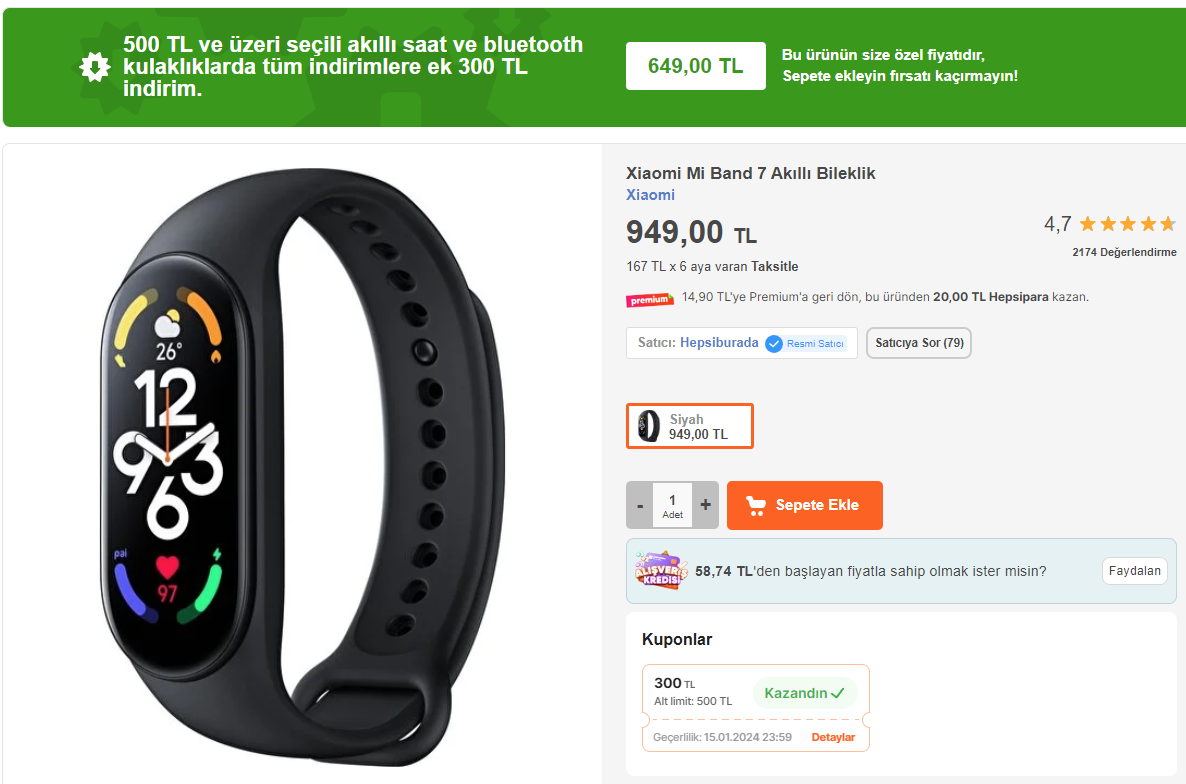Viewport: 1186px width, 784px height.
Task: Click the Faydalan button
Action: [1135, 571]
